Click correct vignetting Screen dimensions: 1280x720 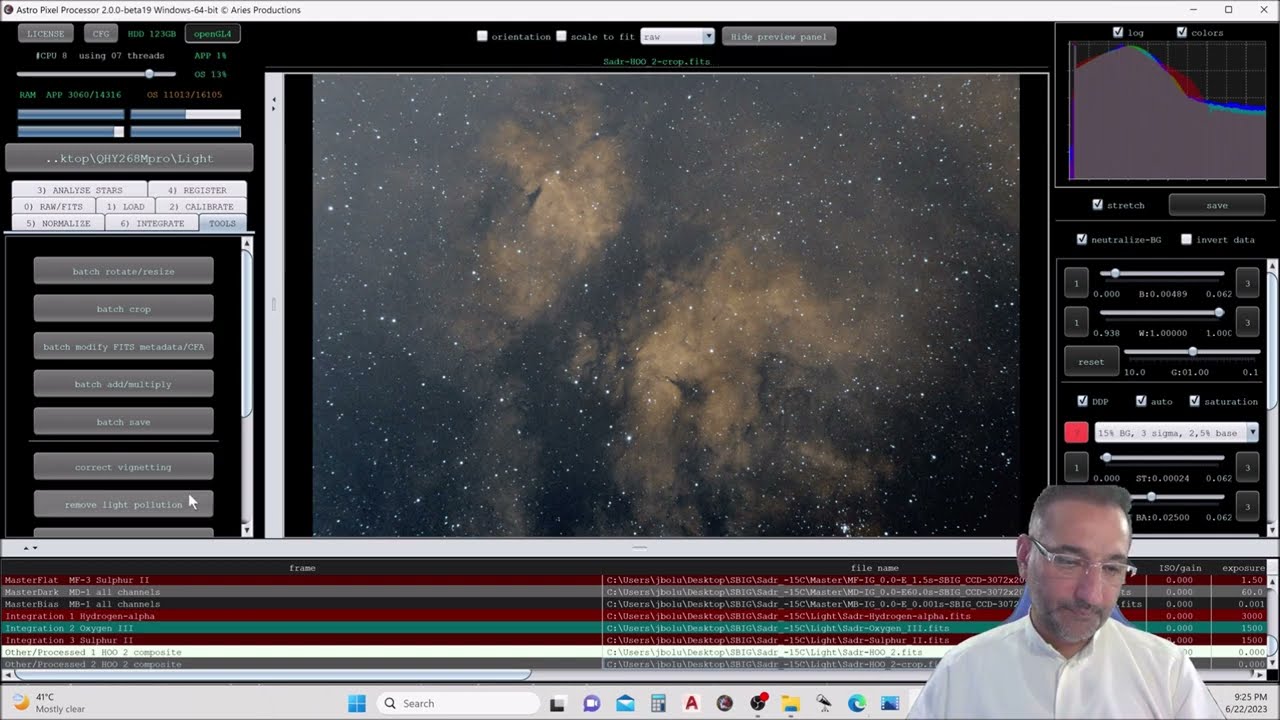point(124,467)
